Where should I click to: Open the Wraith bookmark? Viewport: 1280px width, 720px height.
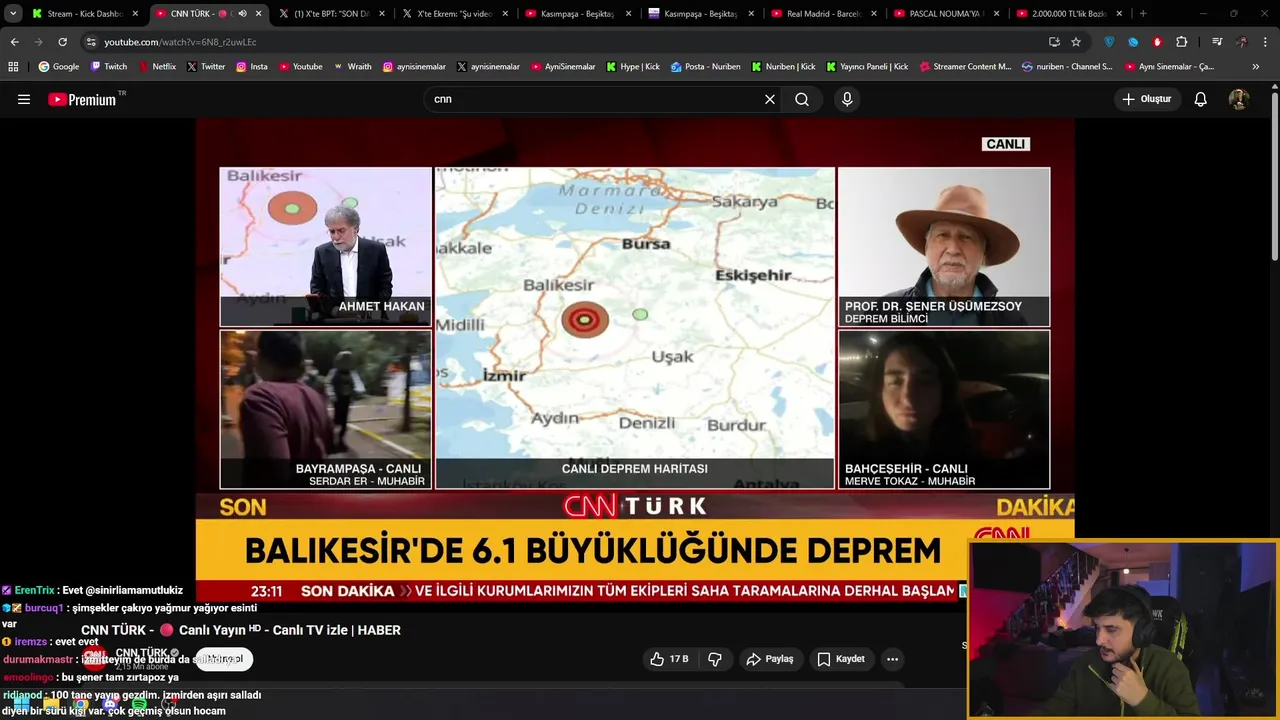(353, 67)
